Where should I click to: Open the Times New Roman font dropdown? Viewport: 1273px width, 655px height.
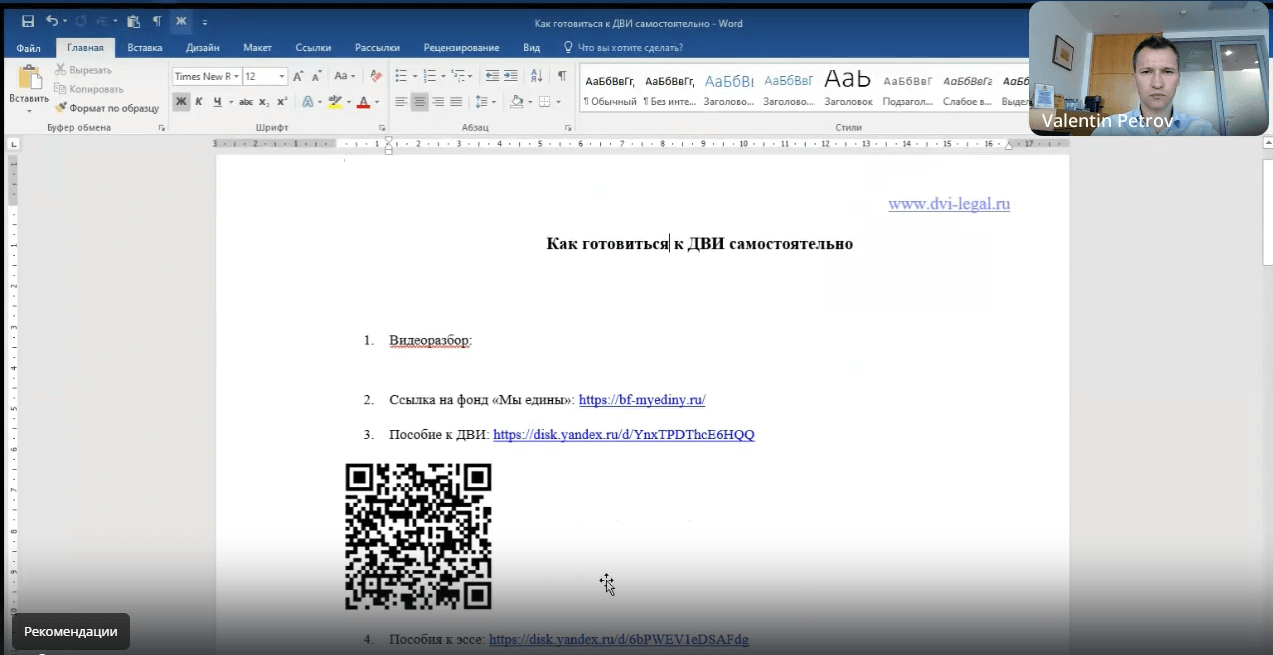[x=236, y=77]
